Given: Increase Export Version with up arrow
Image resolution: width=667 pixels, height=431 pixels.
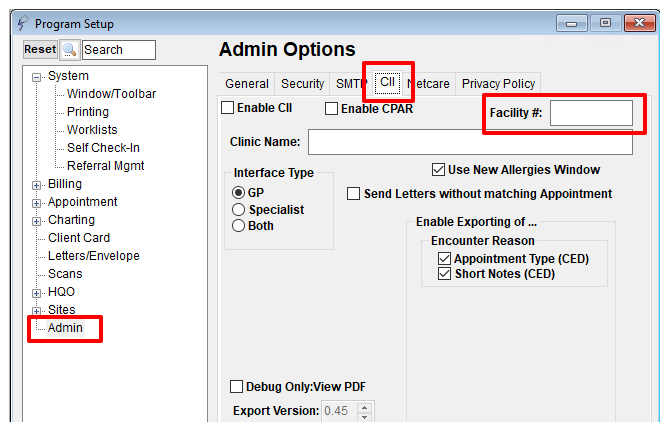Looking at the screenshot, I should [364, 408].
